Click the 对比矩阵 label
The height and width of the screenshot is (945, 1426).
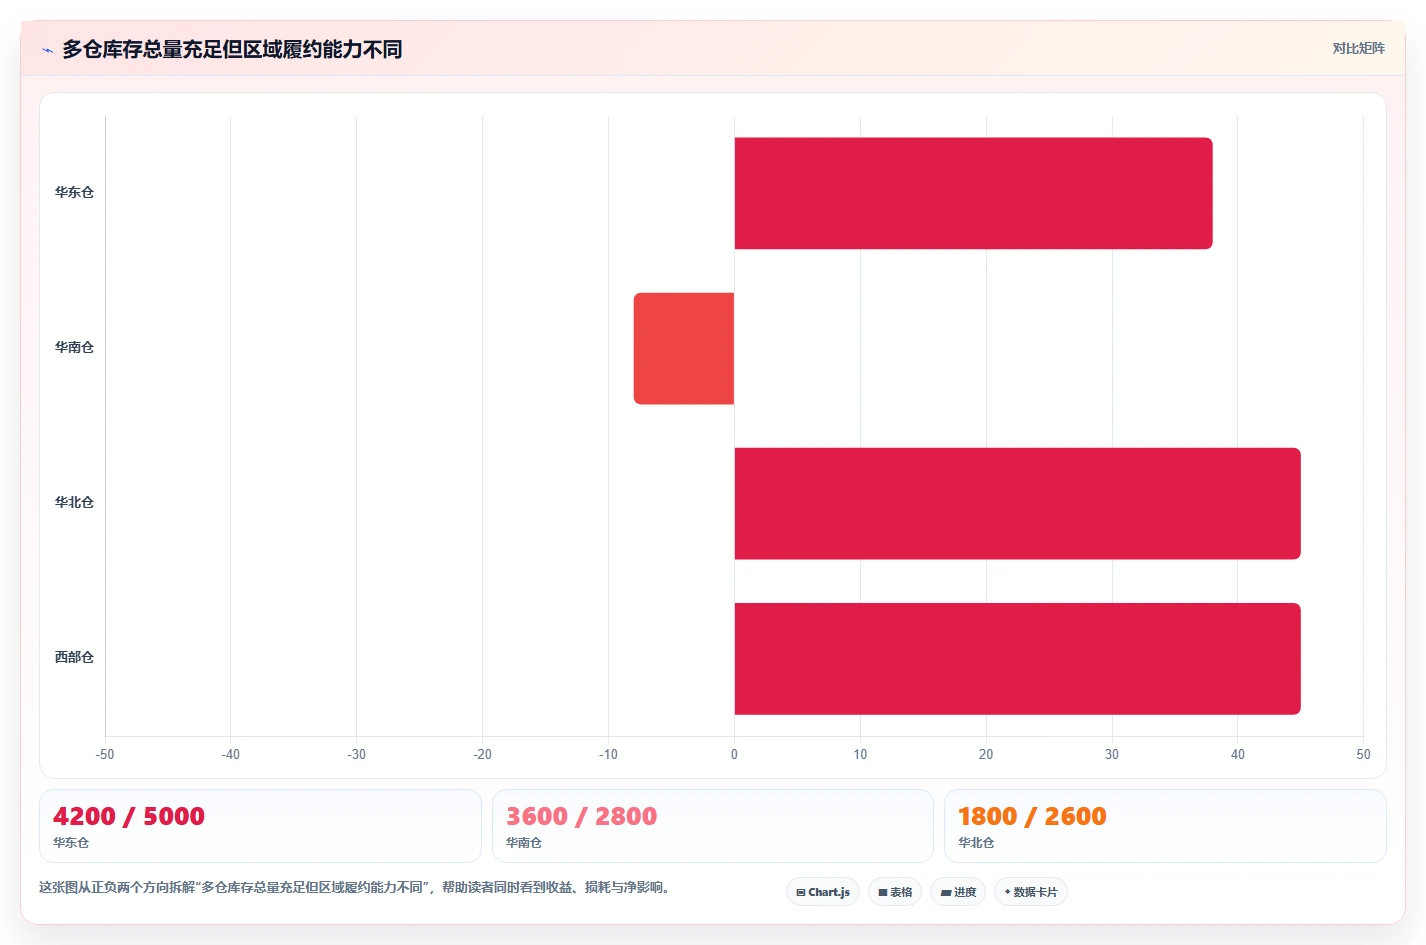1358,48
